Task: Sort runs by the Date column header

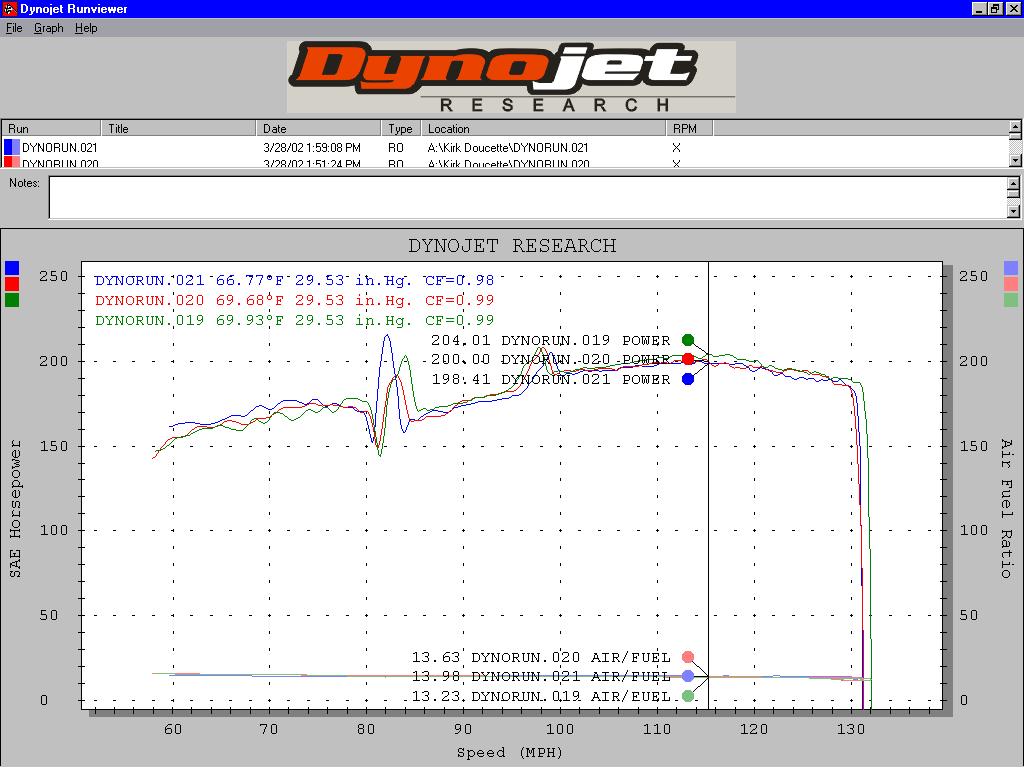Action: (319, 129)
